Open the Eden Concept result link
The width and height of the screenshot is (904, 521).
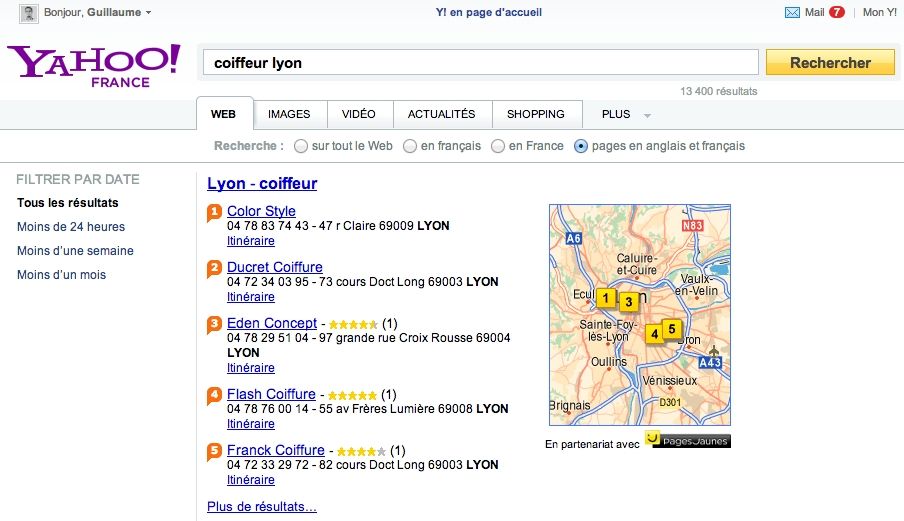click(x=272, y=323)
